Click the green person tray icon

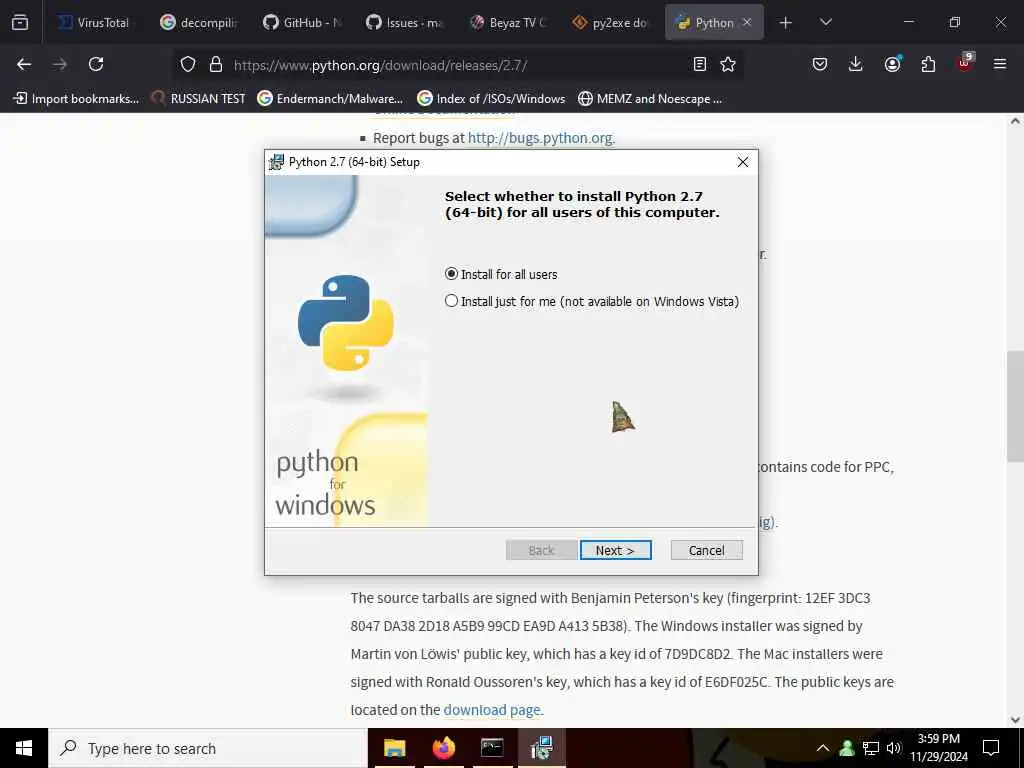click(x=847, y=748)
